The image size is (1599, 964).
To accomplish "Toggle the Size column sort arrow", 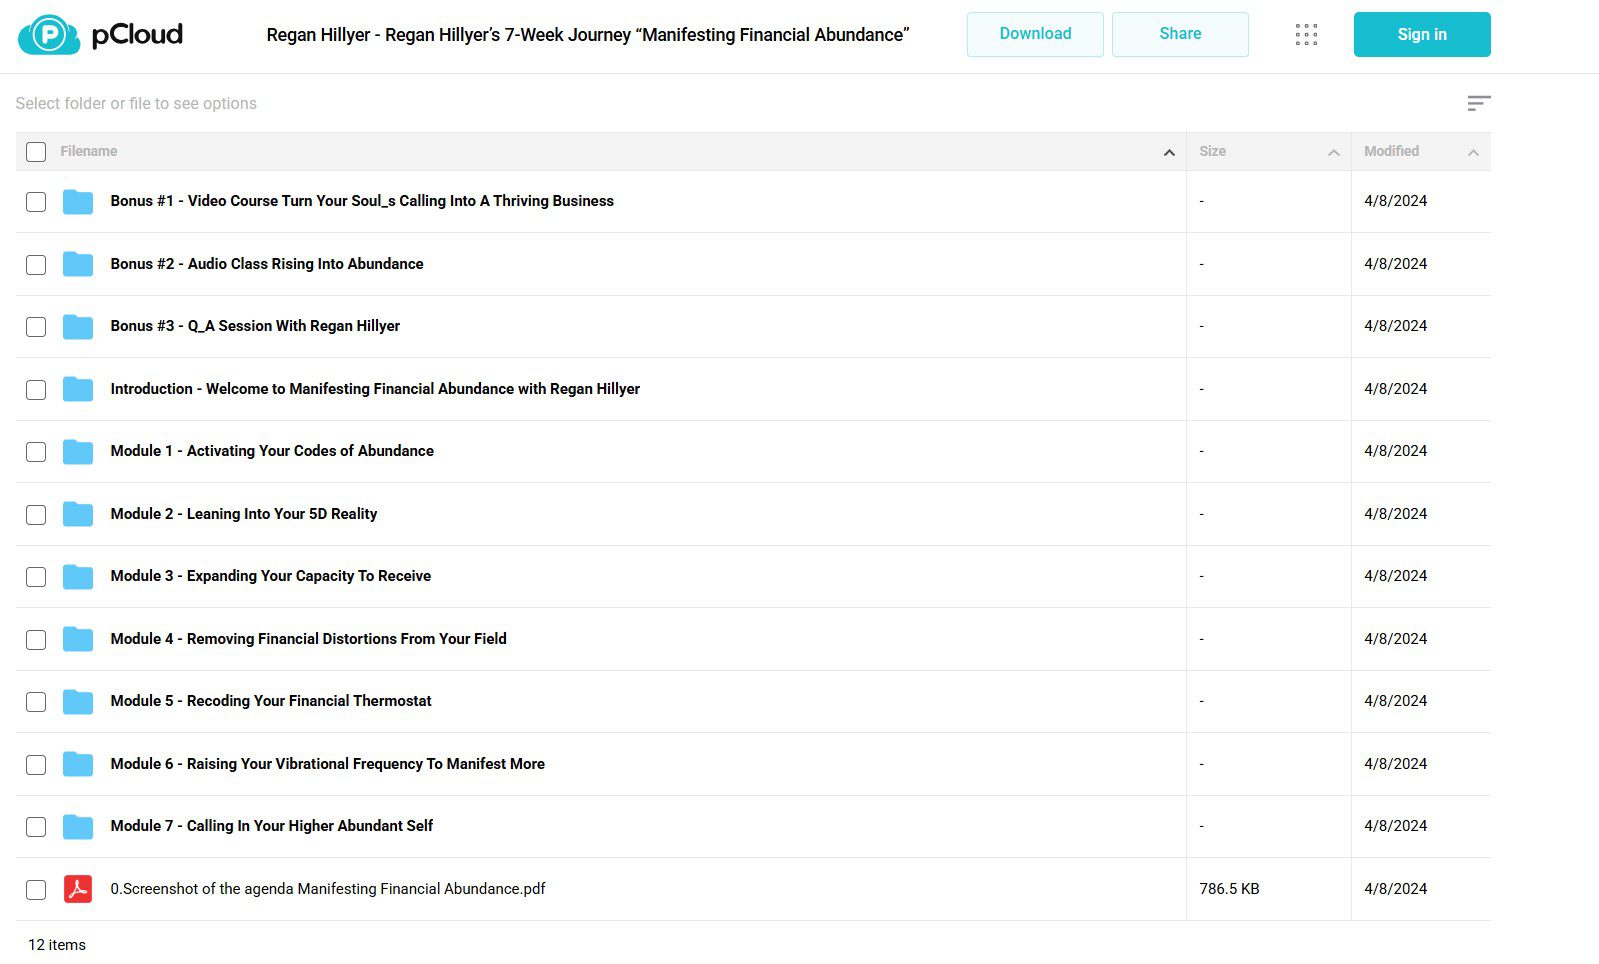I will (1334, 152).
